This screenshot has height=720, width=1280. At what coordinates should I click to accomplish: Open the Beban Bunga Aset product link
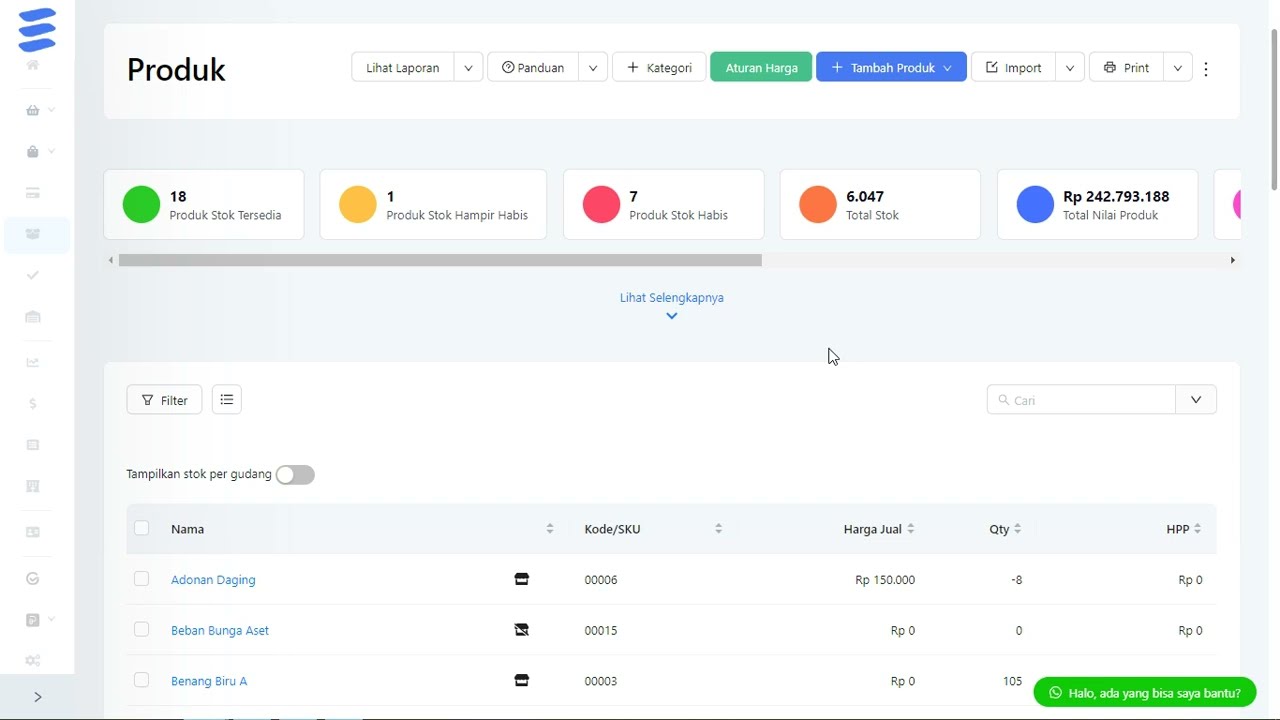(x=220, y=630)
